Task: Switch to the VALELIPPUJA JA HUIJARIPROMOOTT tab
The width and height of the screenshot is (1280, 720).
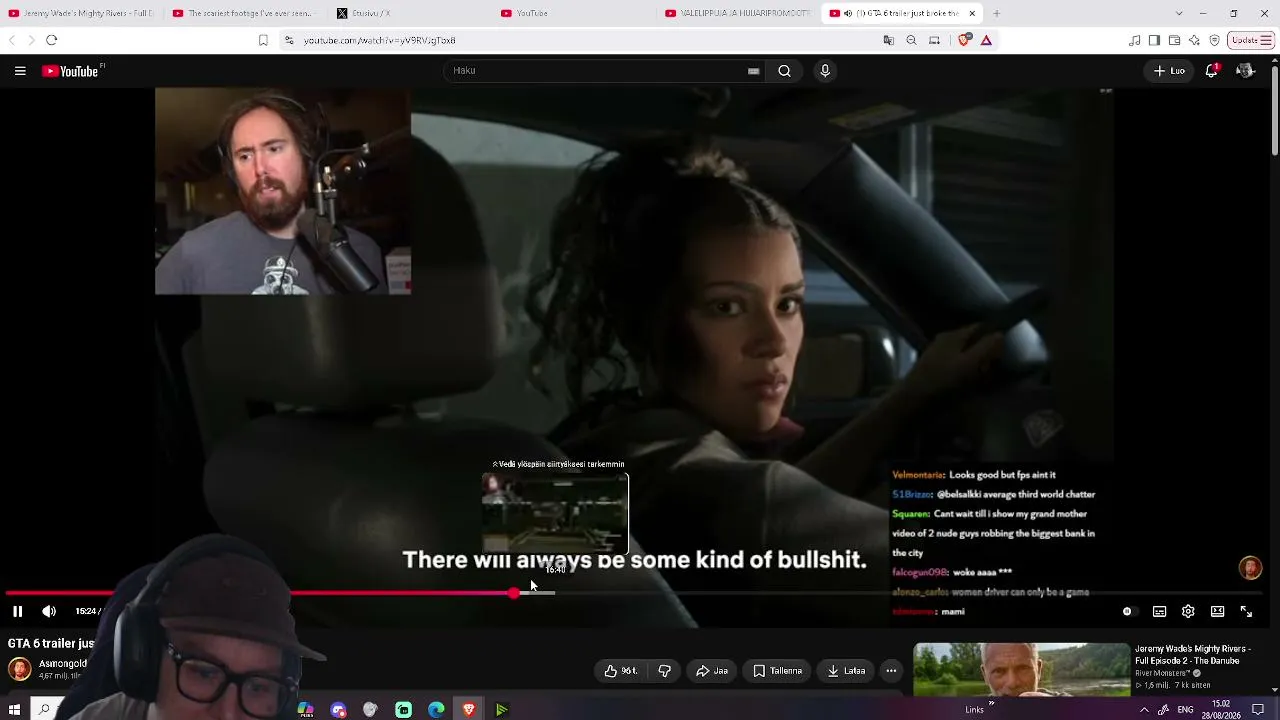Action: [738, 13]
